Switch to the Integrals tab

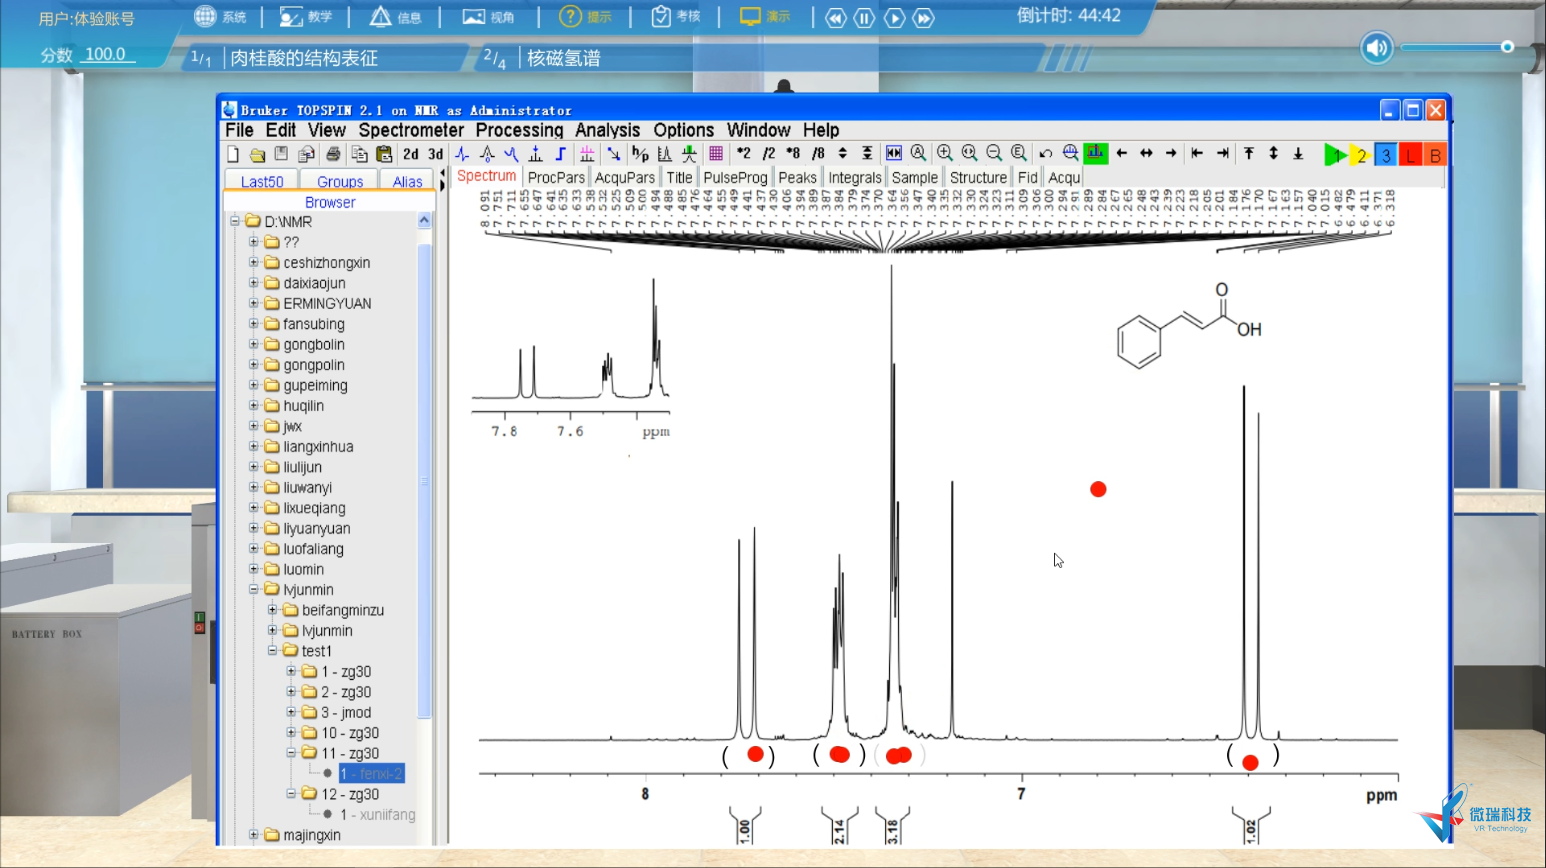pyautogui.click(x=855, y=177)
